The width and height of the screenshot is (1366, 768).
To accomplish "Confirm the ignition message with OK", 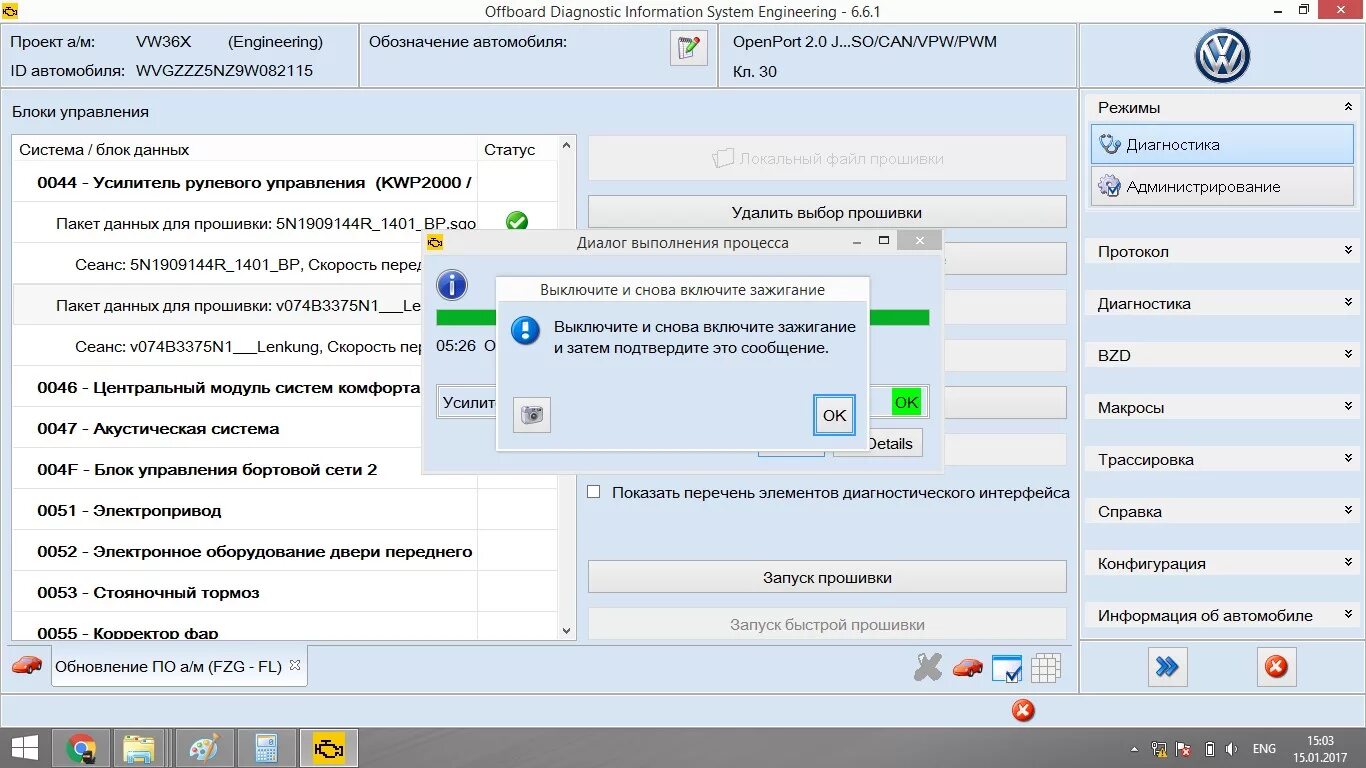I will pyautogui.click(x=834, y=415).
